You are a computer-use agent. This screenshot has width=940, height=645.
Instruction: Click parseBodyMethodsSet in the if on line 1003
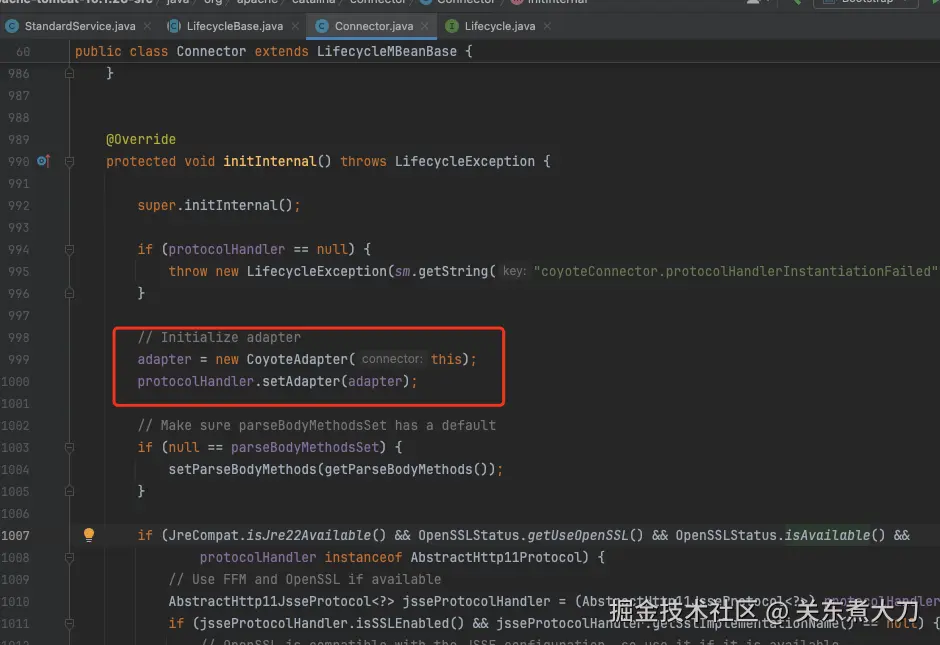tap(305, 447)
